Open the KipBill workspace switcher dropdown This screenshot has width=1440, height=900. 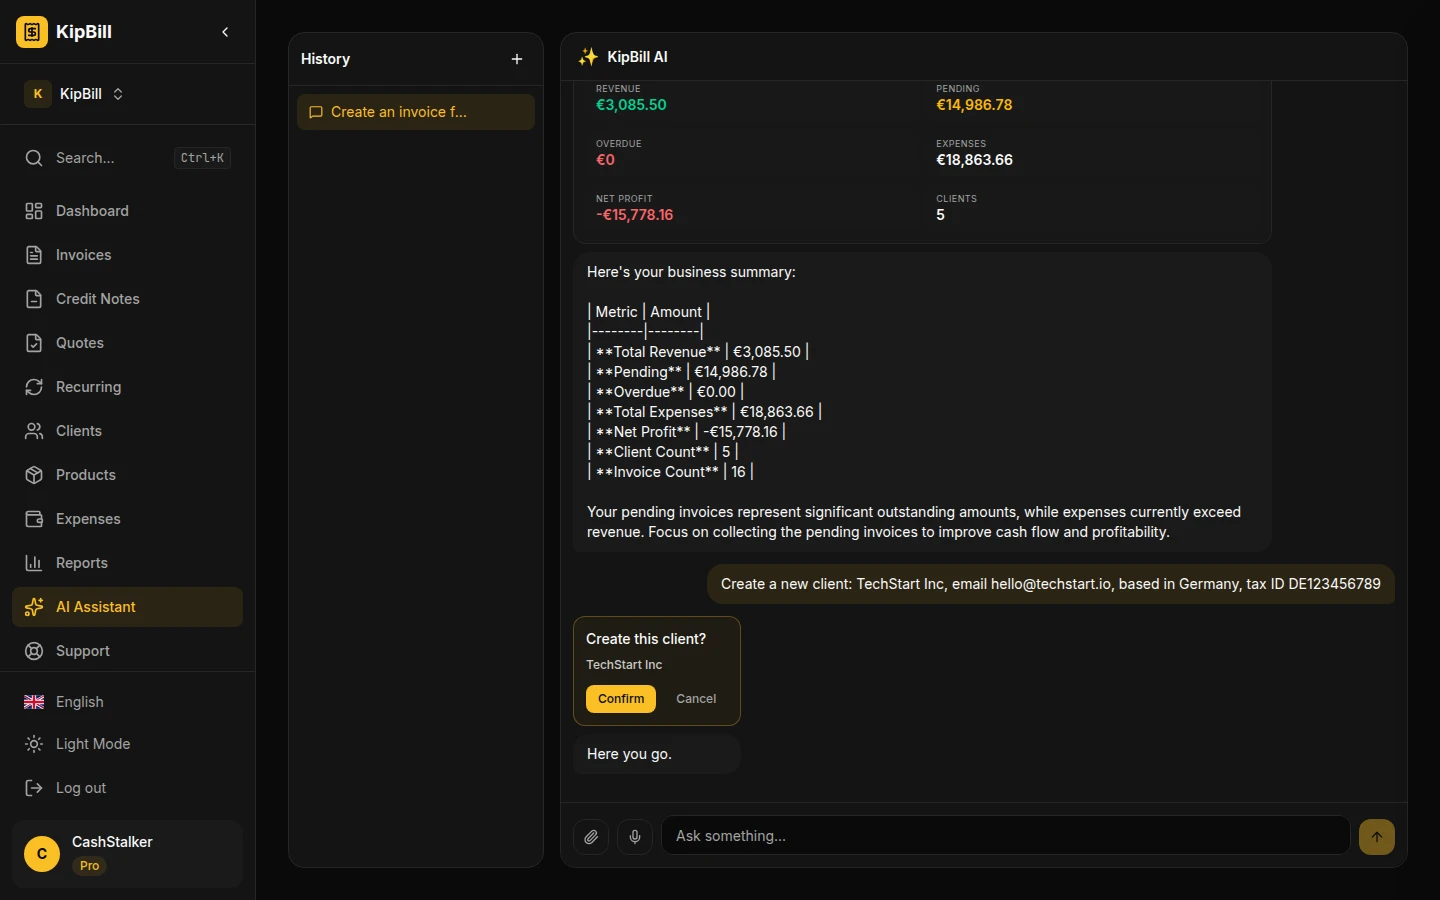[x=75, y=94]
